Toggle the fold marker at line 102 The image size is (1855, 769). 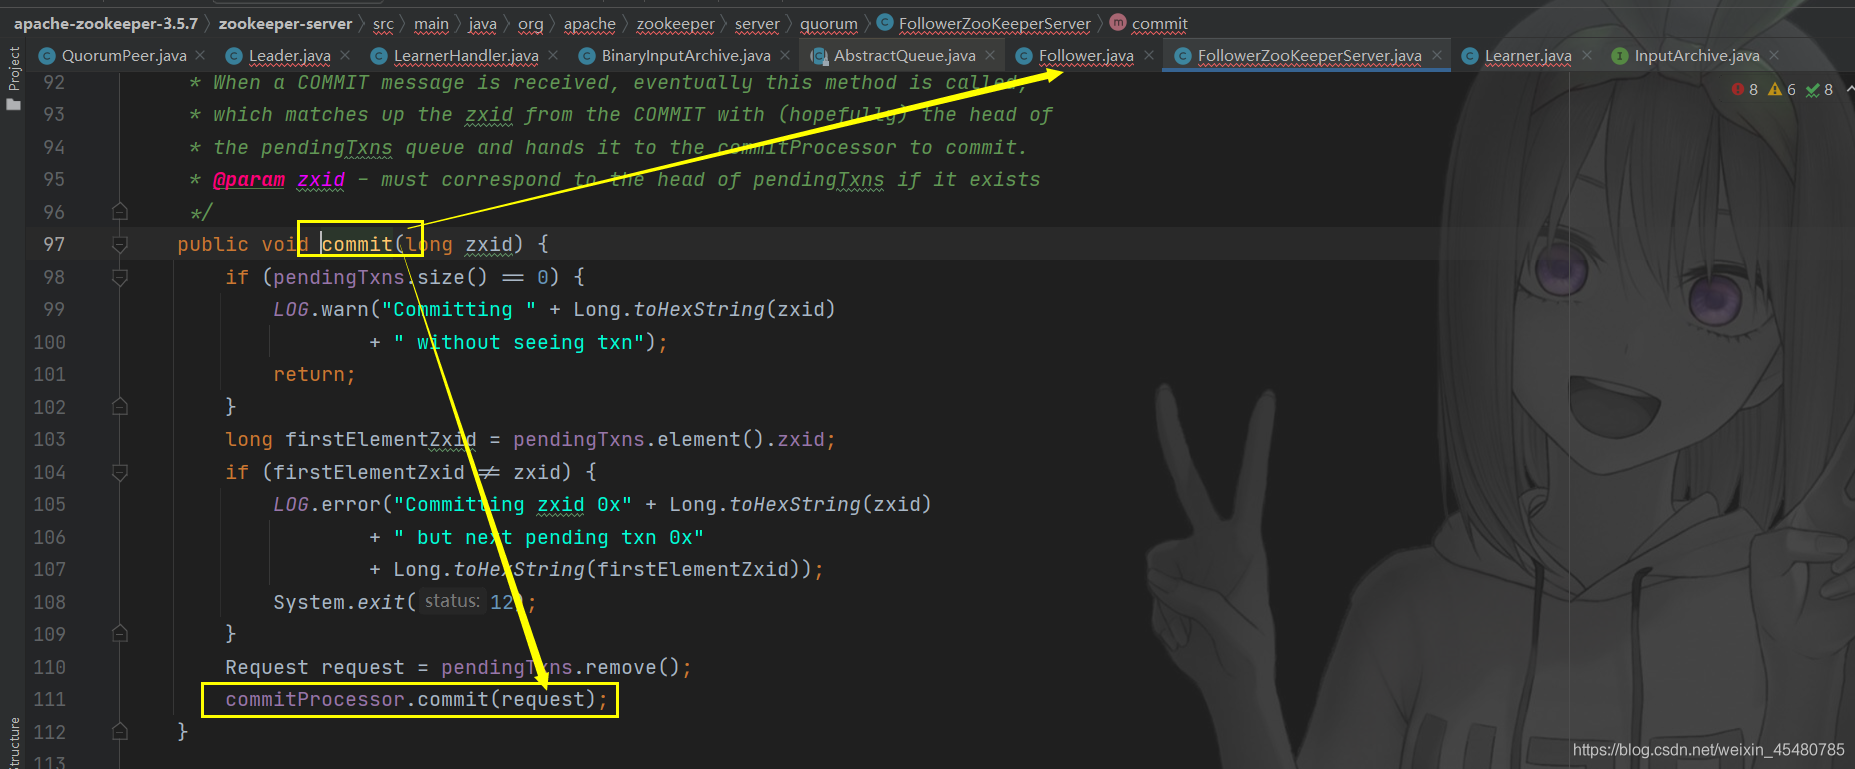click(x=120, y=407)
